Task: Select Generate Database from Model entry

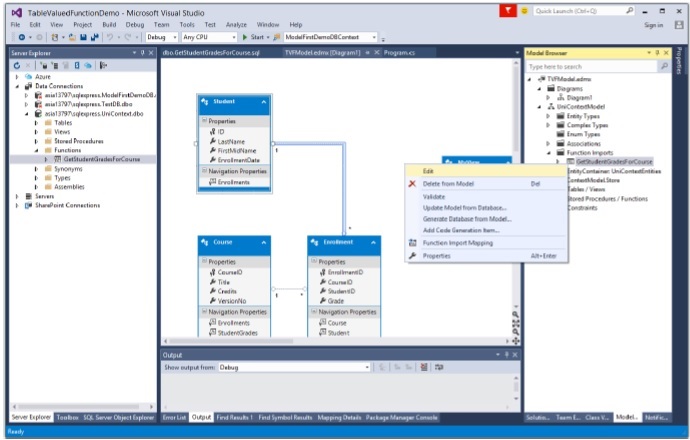Action: tap(467, 219)
